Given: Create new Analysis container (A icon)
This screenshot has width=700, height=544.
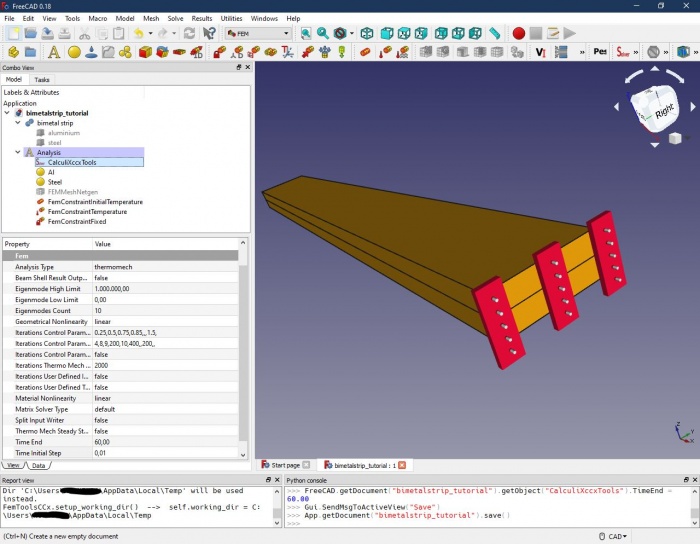Looking at the screenshot, I should [x=54, y=52].
